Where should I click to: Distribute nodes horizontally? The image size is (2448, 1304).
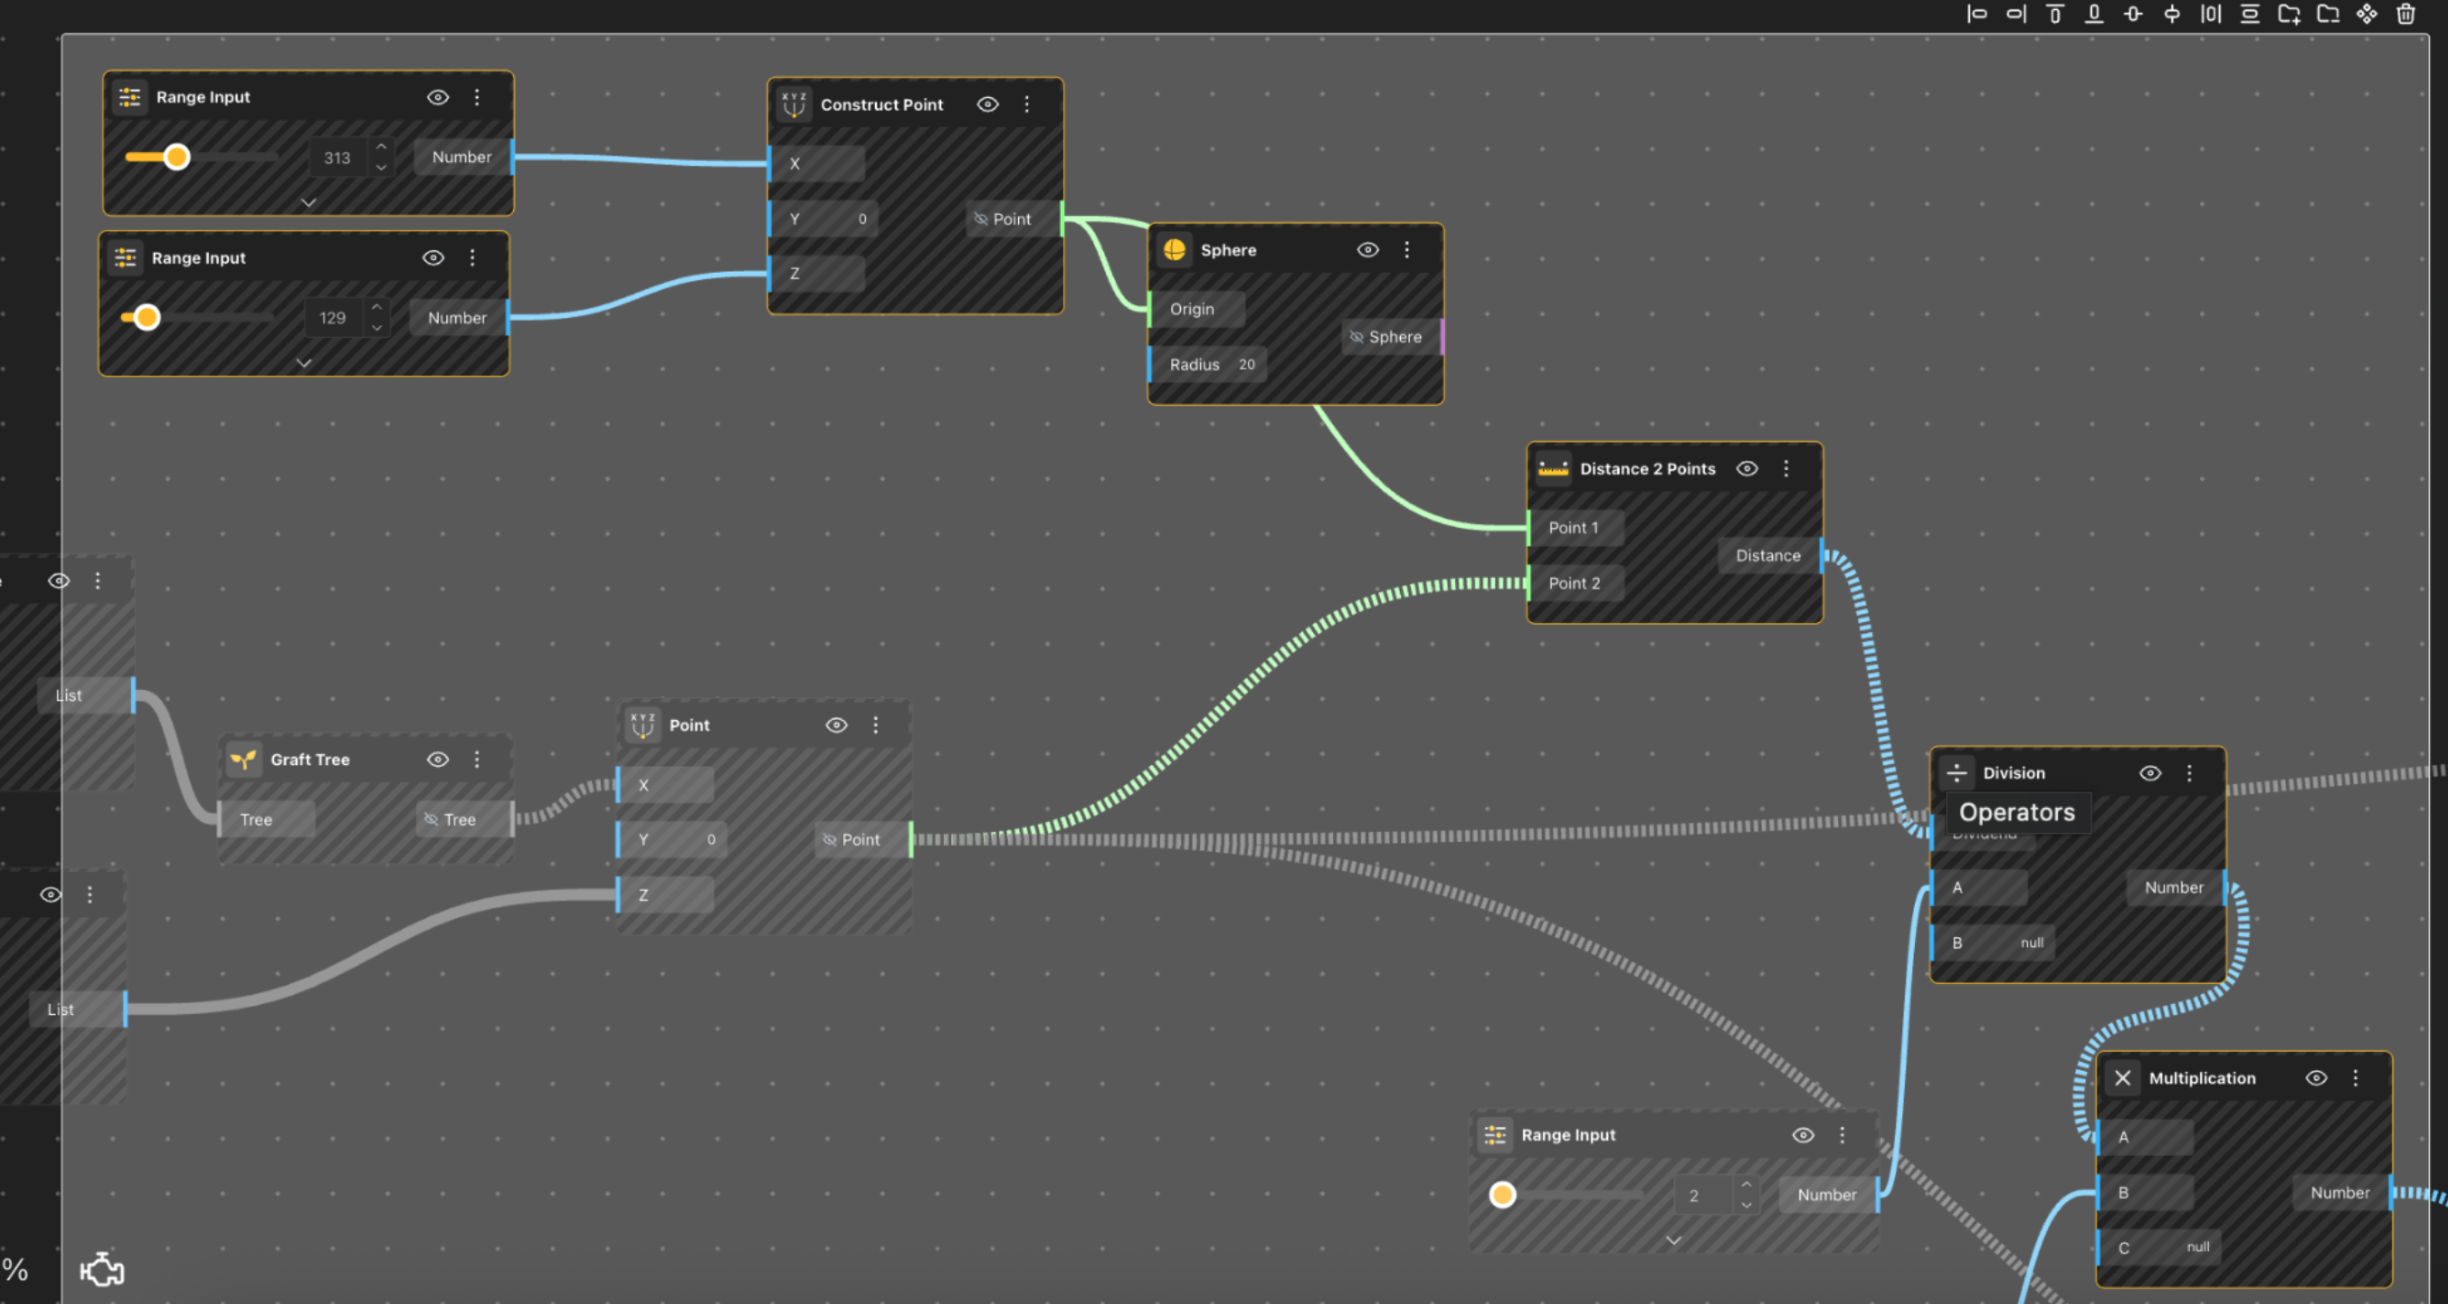click(2210, 14)
